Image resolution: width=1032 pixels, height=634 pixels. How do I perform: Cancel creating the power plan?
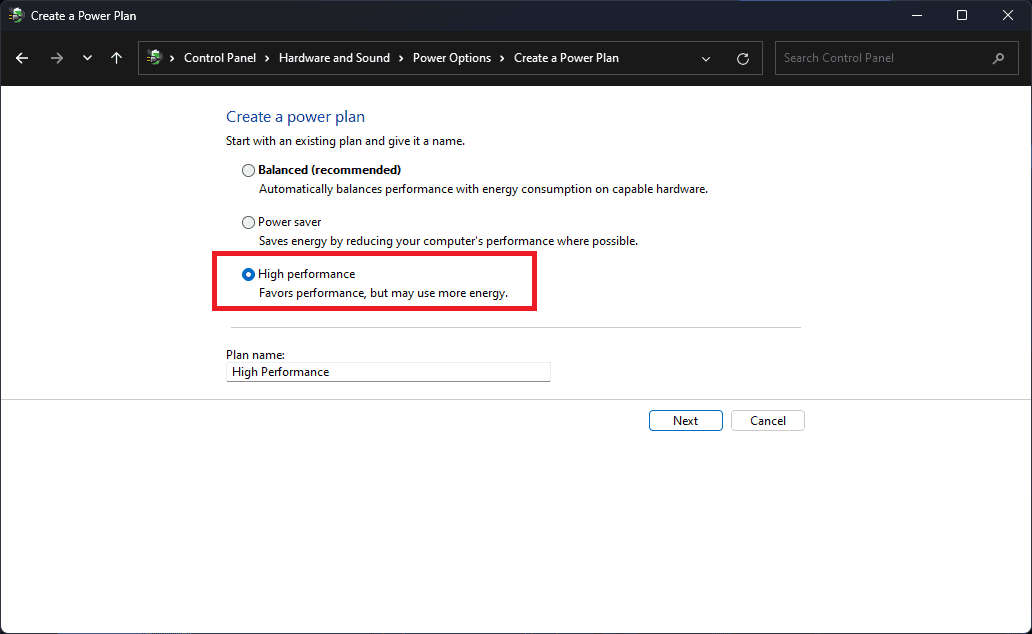(x=767, y=421)
